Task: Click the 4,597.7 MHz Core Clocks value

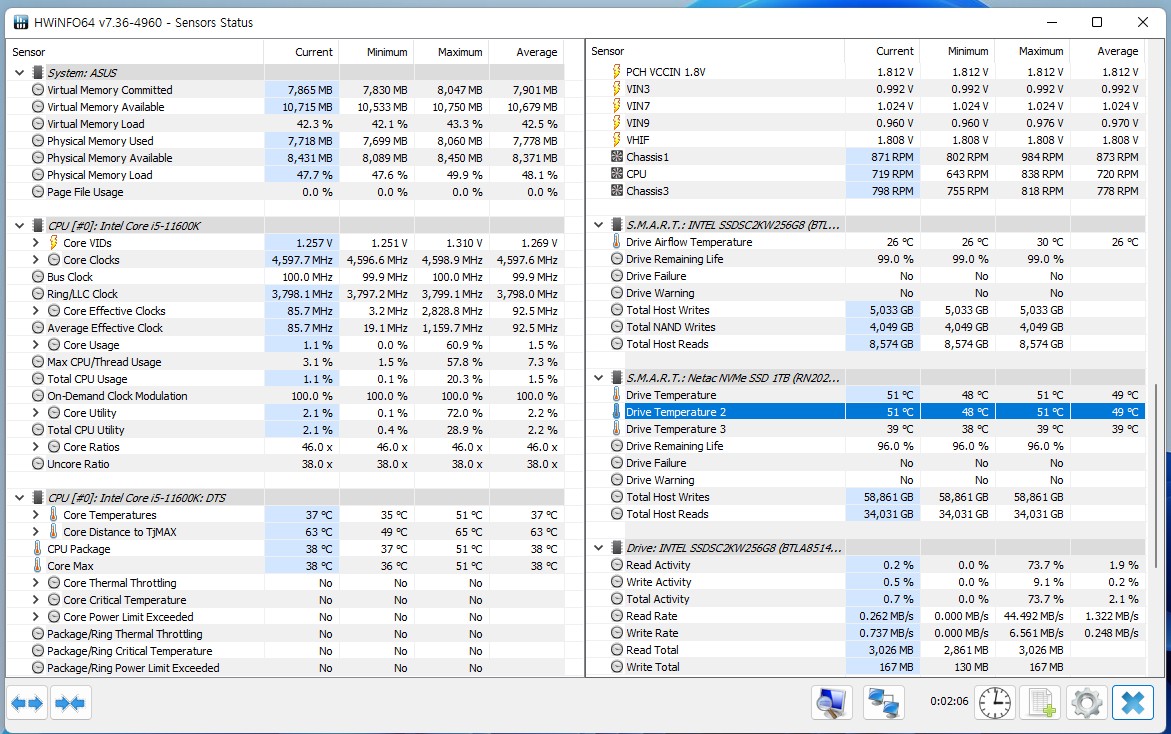Action: pos(302,260)
